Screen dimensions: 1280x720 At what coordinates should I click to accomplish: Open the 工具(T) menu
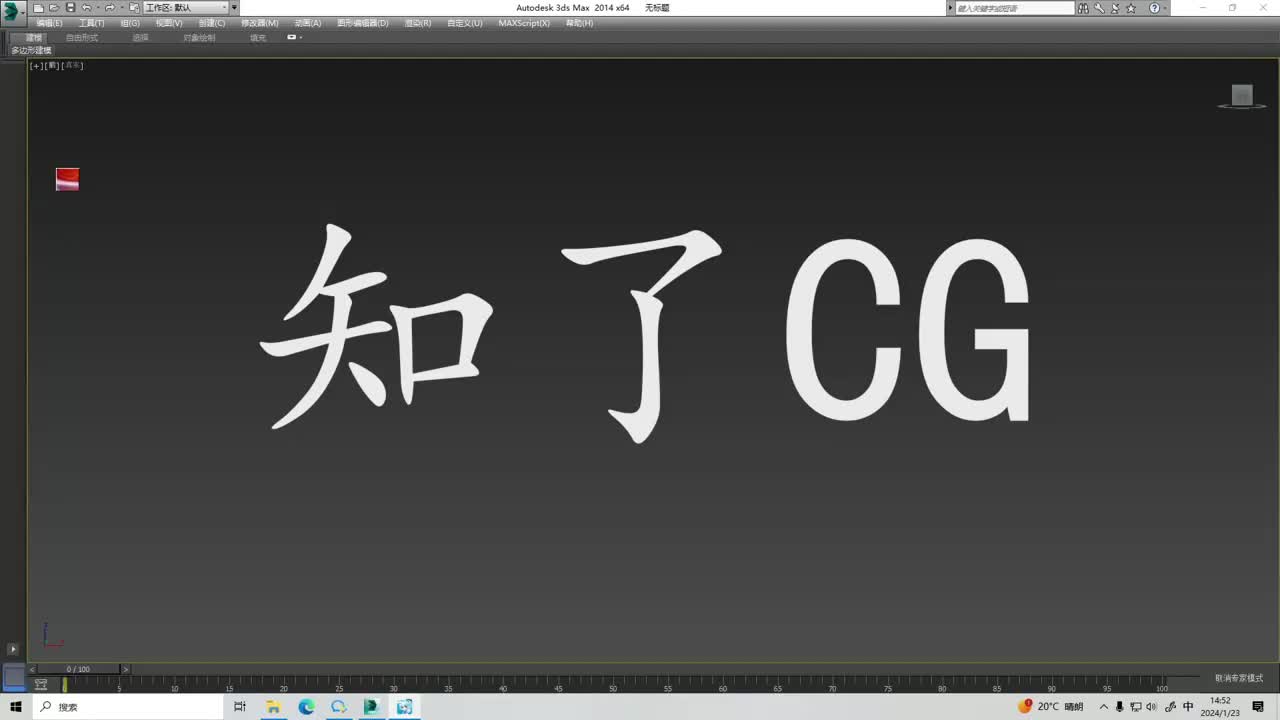click(92, 23)
